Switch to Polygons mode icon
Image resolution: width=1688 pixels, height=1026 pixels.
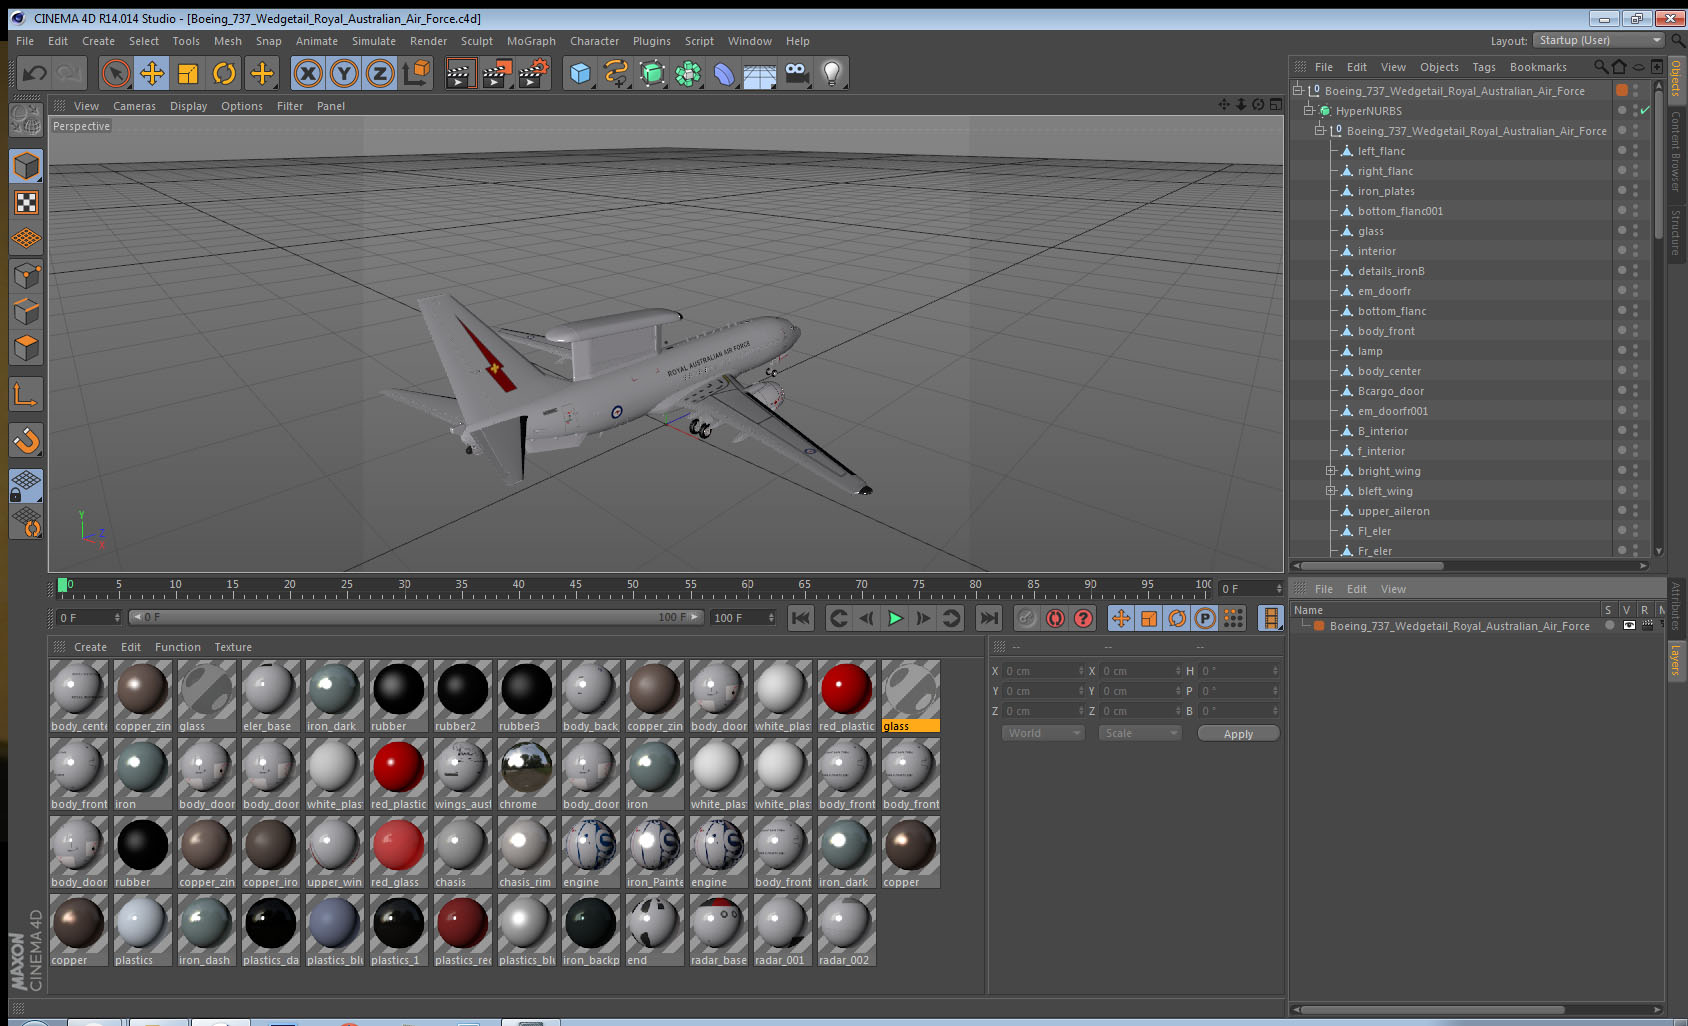[x=26, y=347]
